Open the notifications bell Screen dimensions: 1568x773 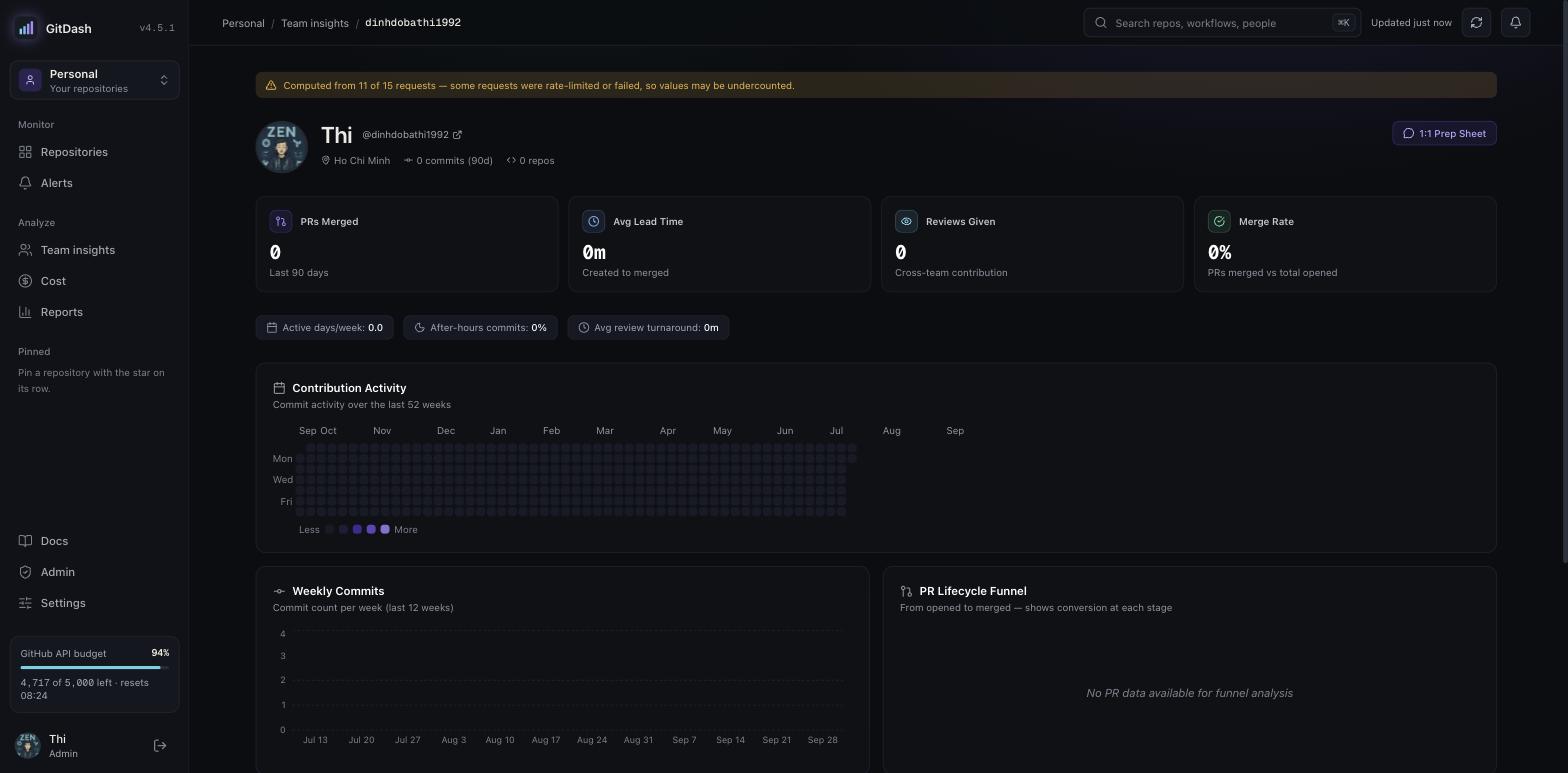(1516, 22)
